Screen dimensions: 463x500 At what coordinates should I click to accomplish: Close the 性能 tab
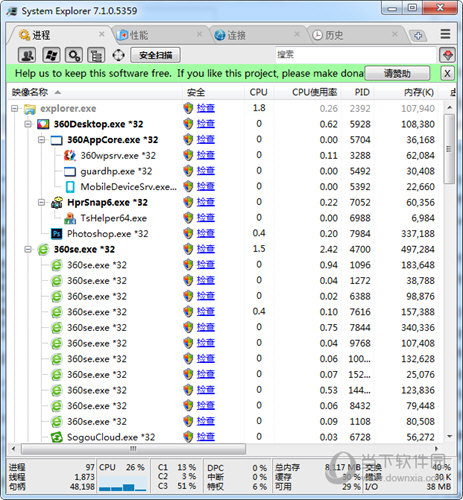click(x=199, y=34)
